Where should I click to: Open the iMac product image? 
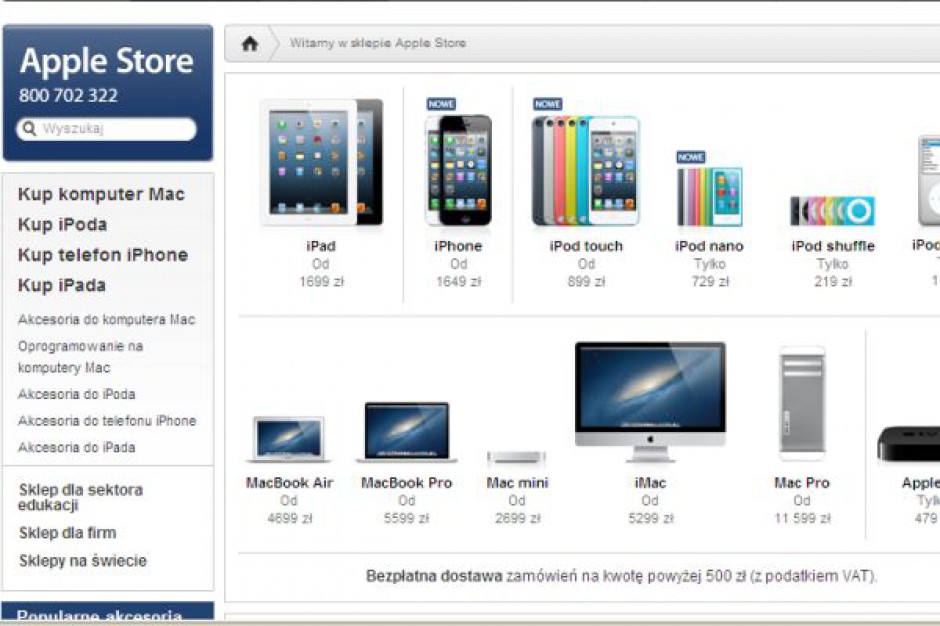coord(650,402)
